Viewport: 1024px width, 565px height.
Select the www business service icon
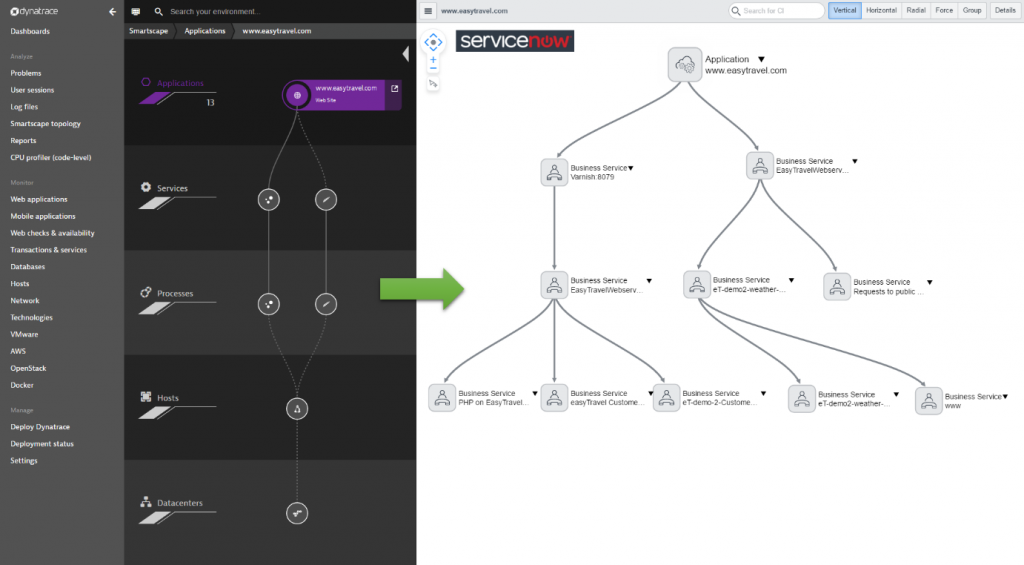(x=929, y=401)
